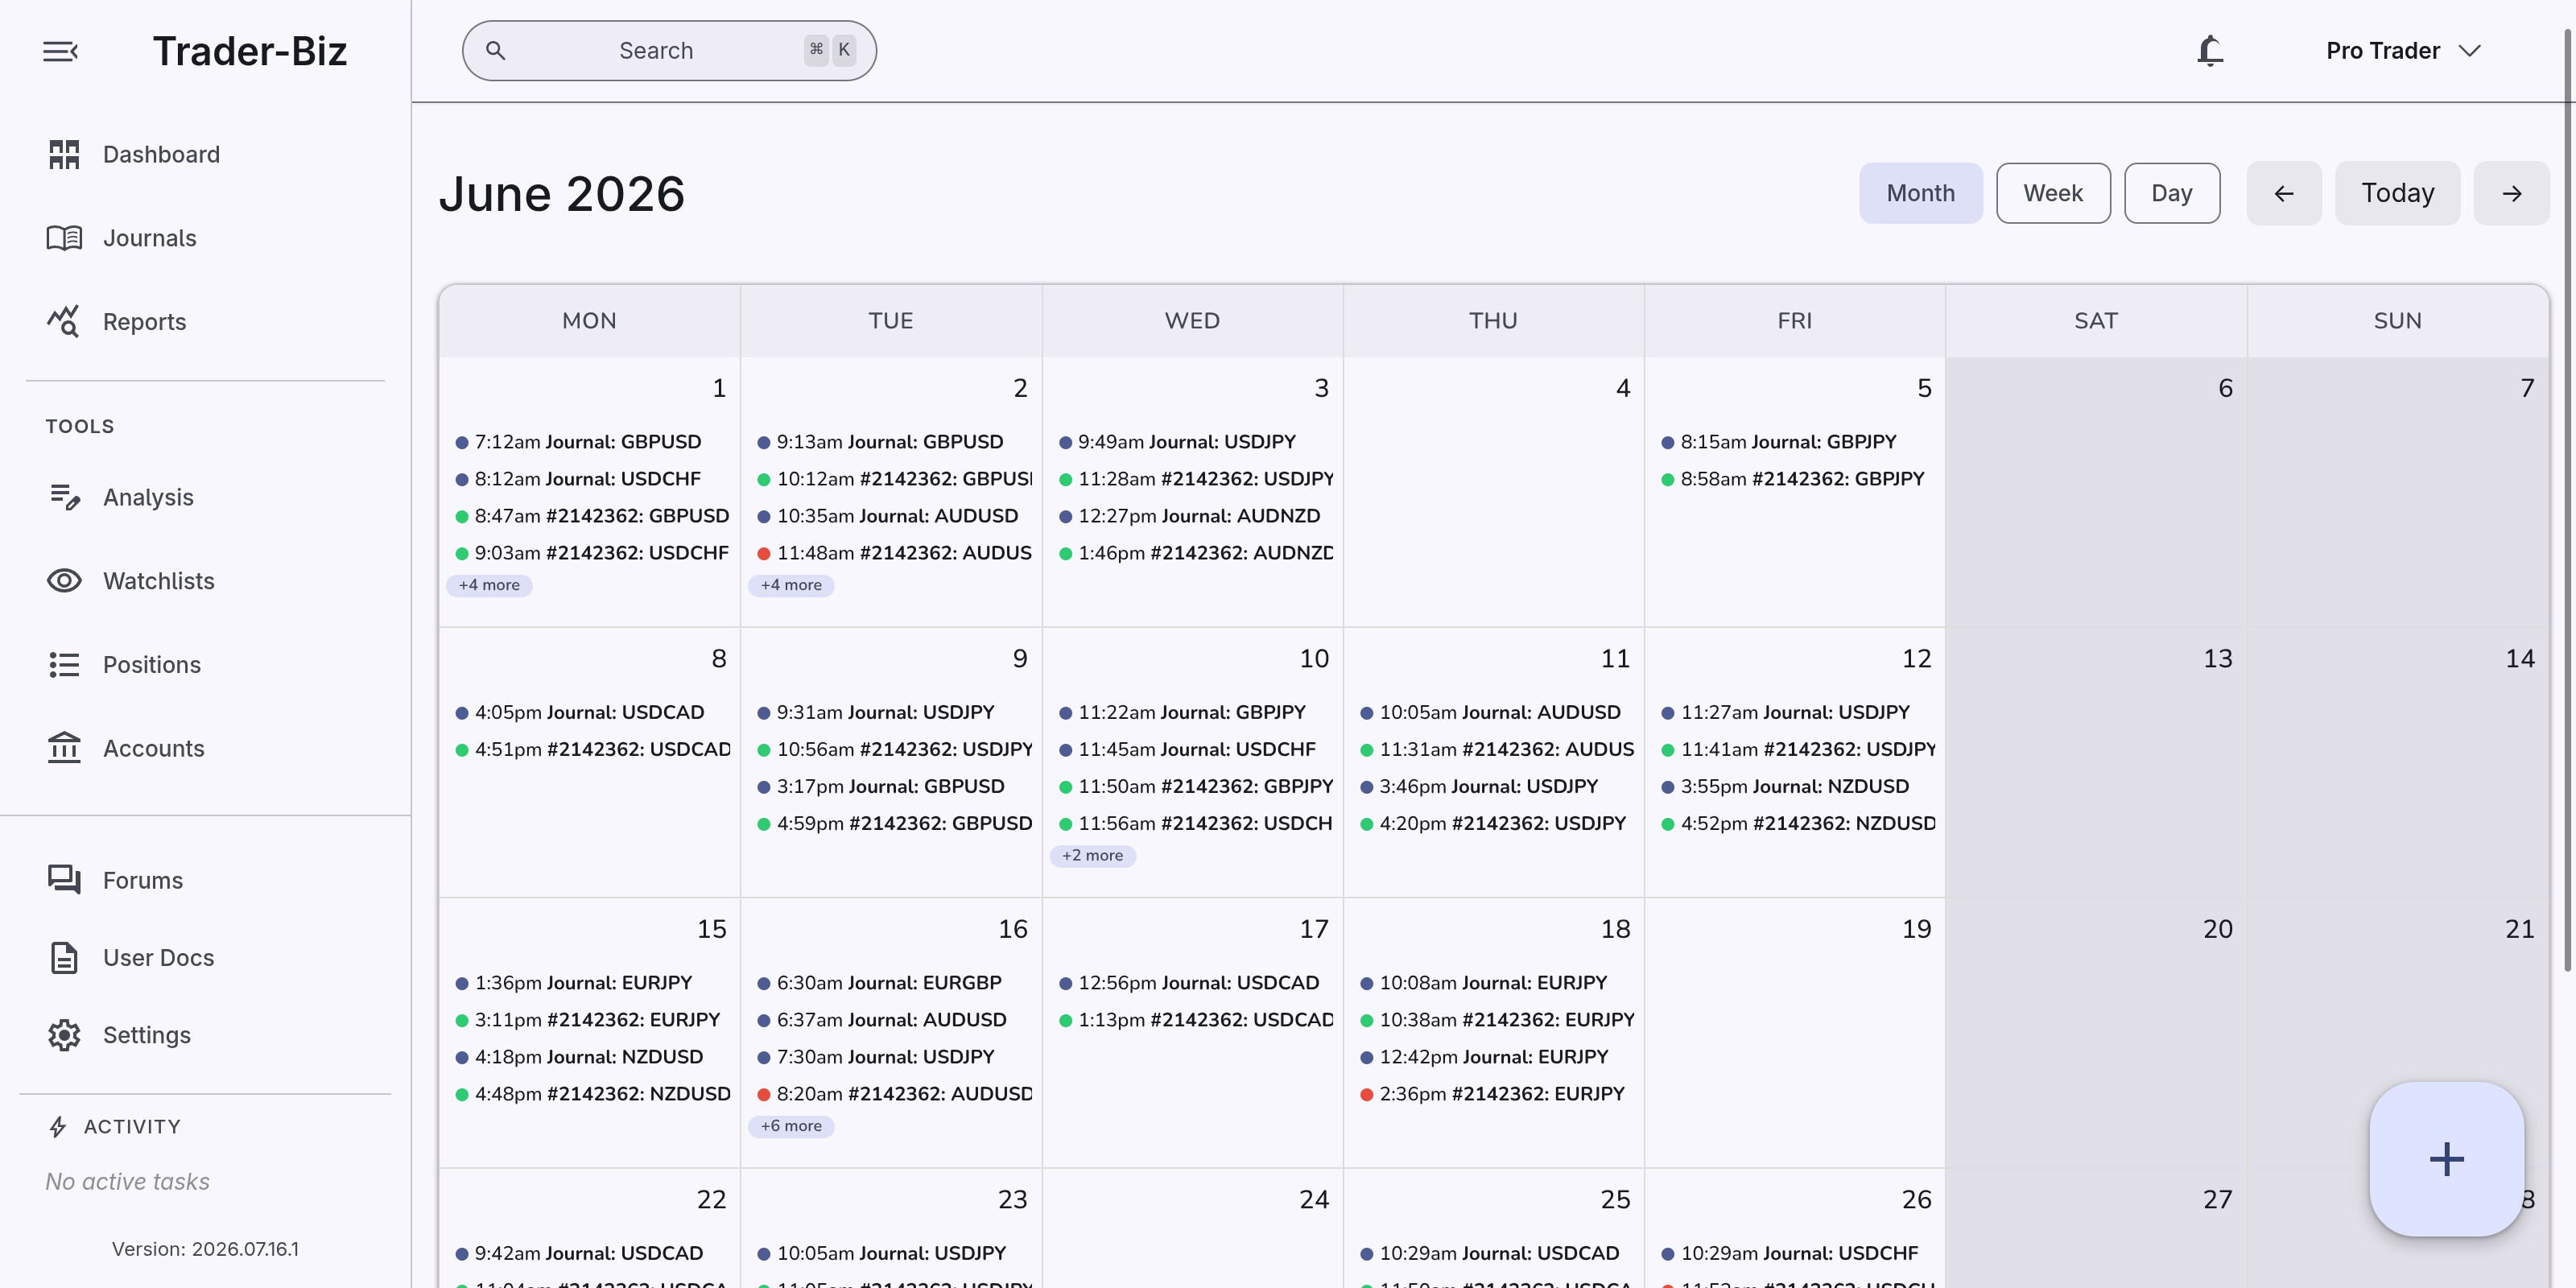Open 9:42am Journal: USDCAD event
This screenshot has width=2576, height=1288.
click(590, 1253)
